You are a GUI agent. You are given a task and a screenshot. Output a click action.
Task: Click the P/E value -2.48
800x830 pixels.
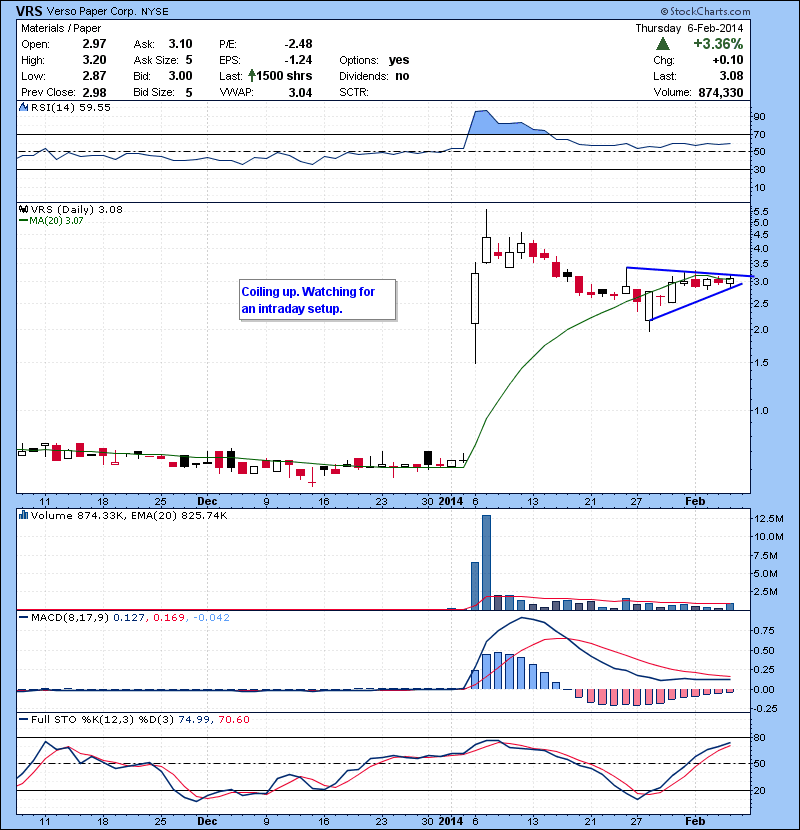tap(298, 44)
